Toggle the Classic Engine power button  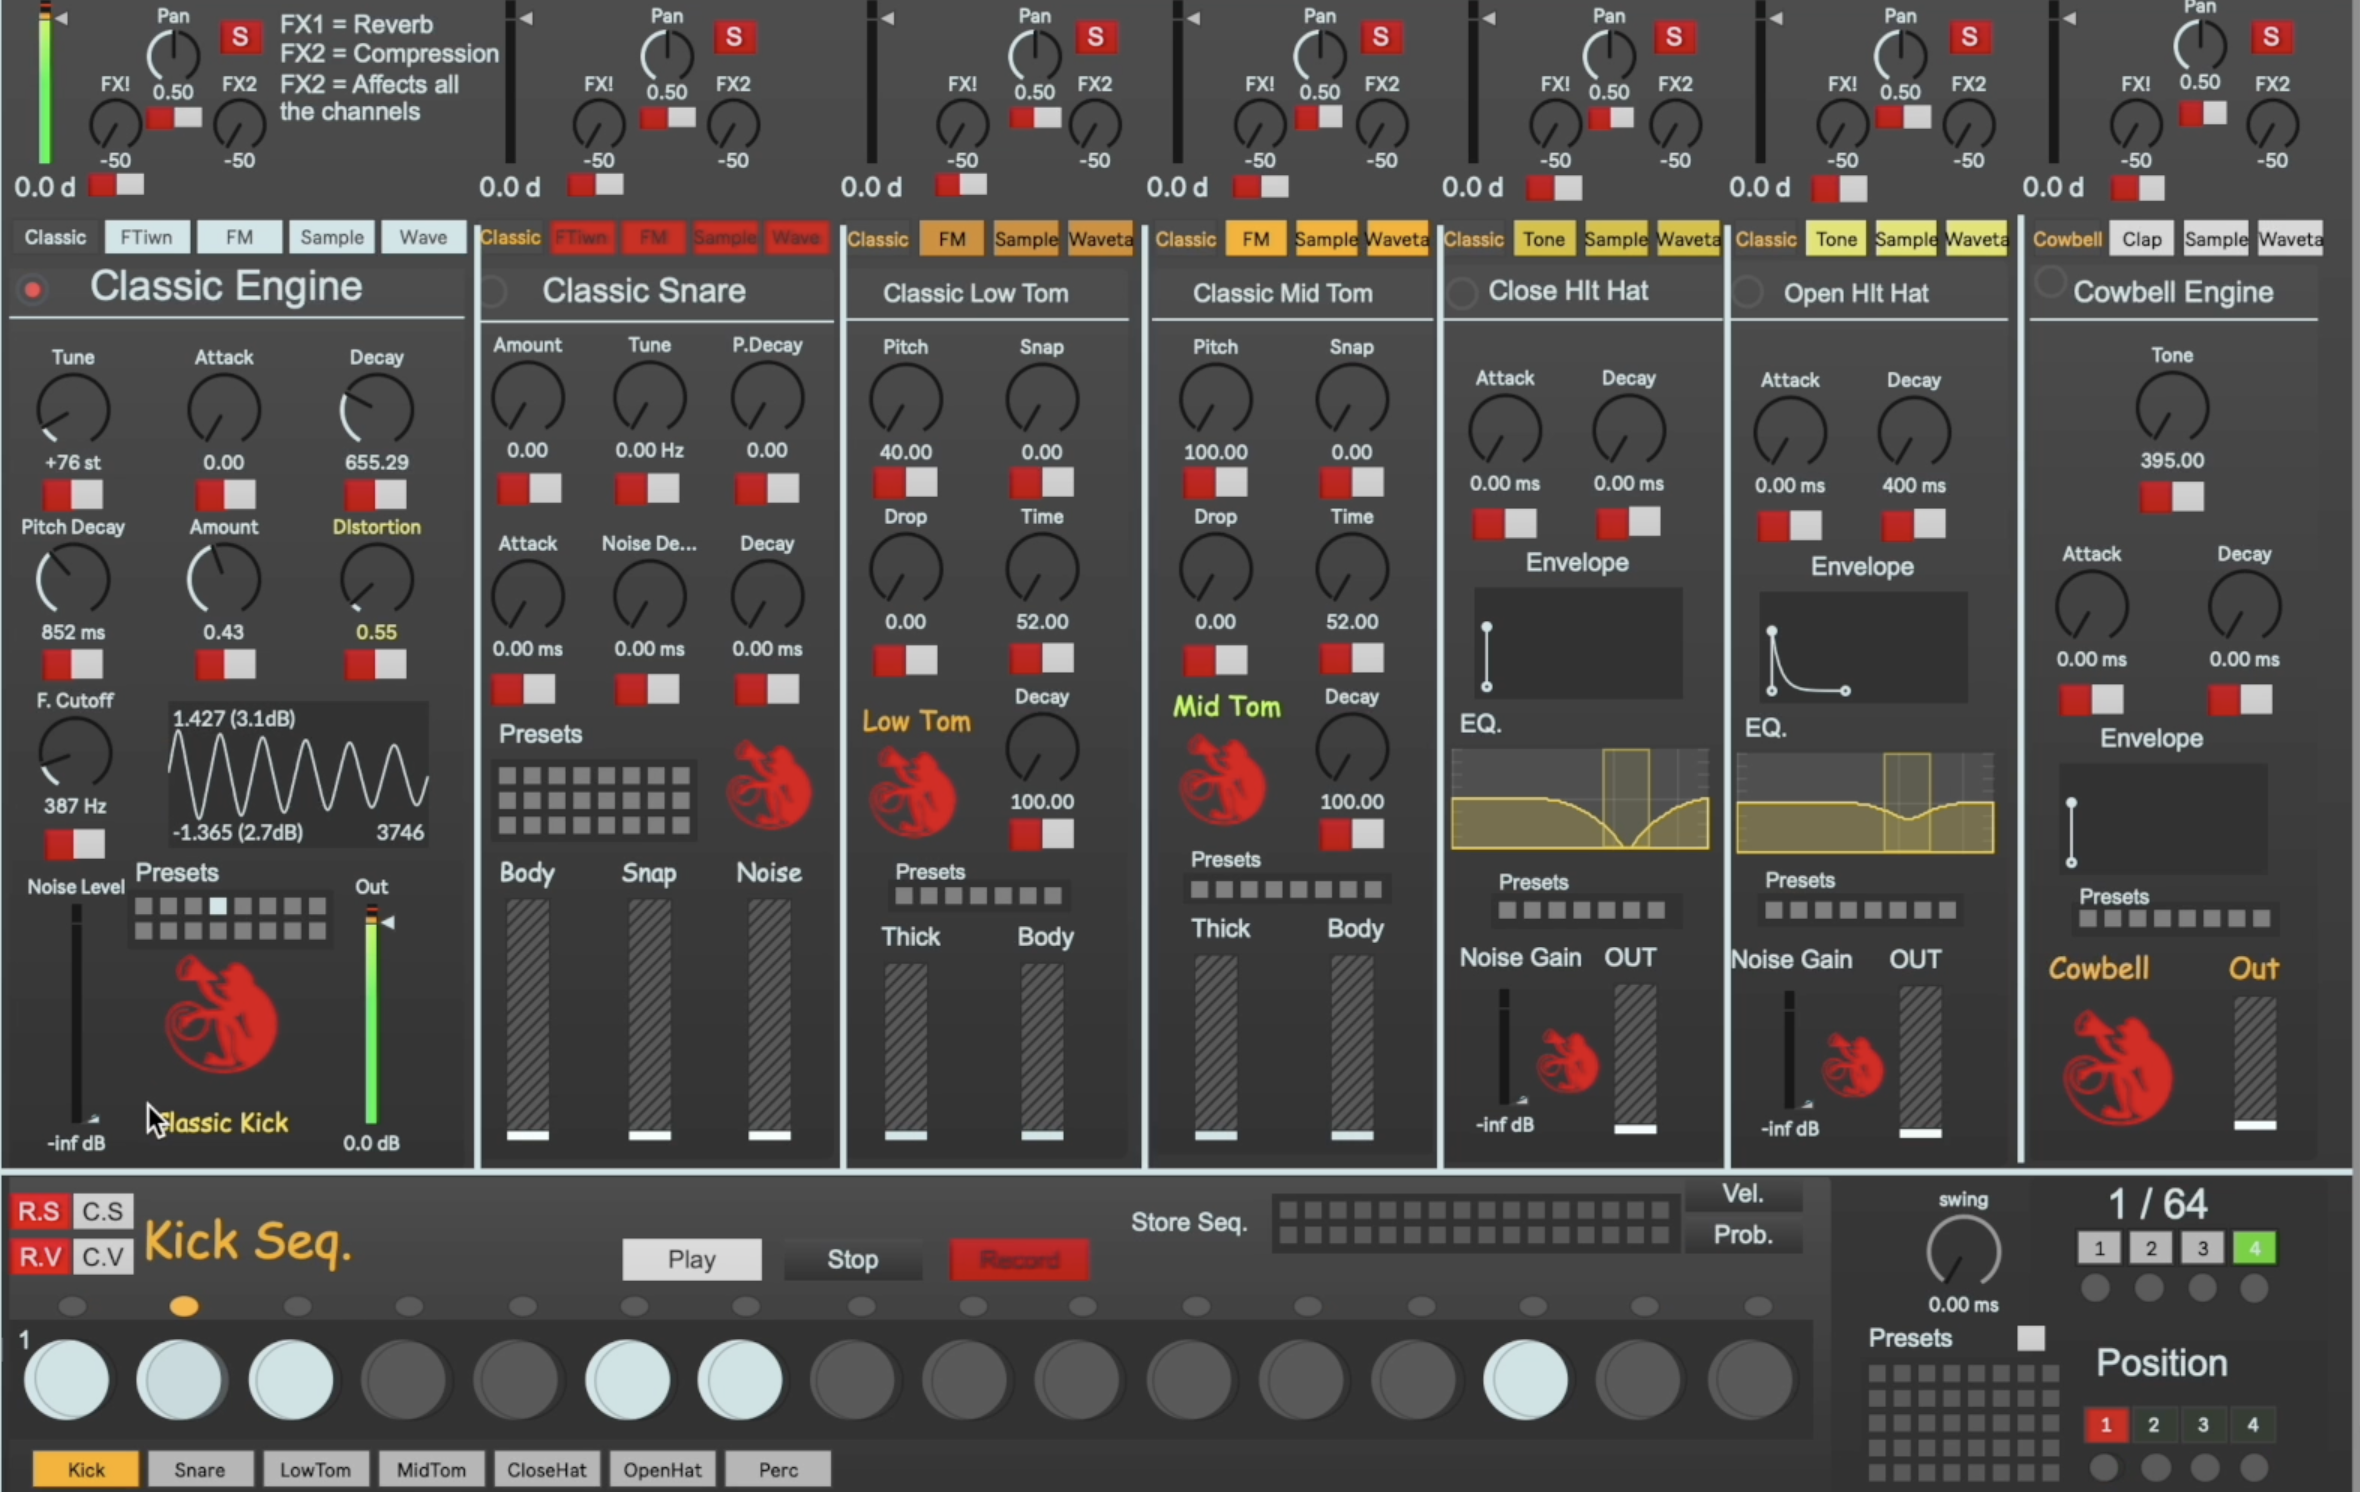pos(33,290)
